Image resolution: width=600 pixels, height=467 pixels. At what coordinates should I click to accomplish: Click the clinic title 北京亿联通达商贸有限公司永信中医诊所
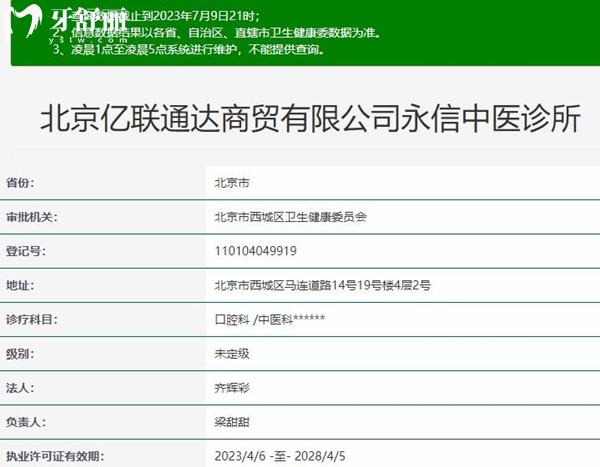click(309, 119)
